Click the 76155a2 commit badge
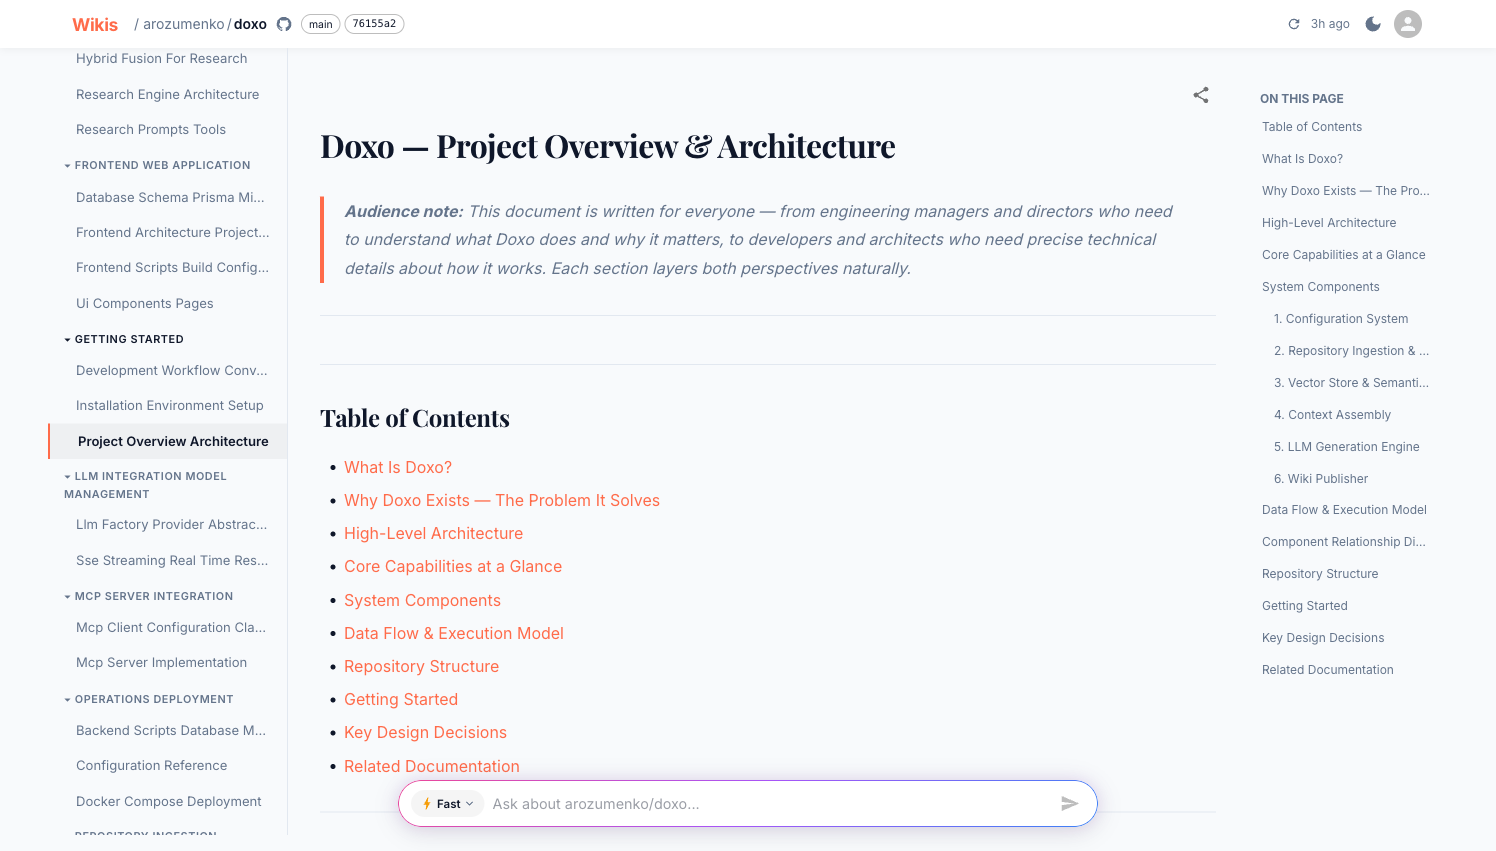Screen dimensions: 1496x851 [374, 23]
